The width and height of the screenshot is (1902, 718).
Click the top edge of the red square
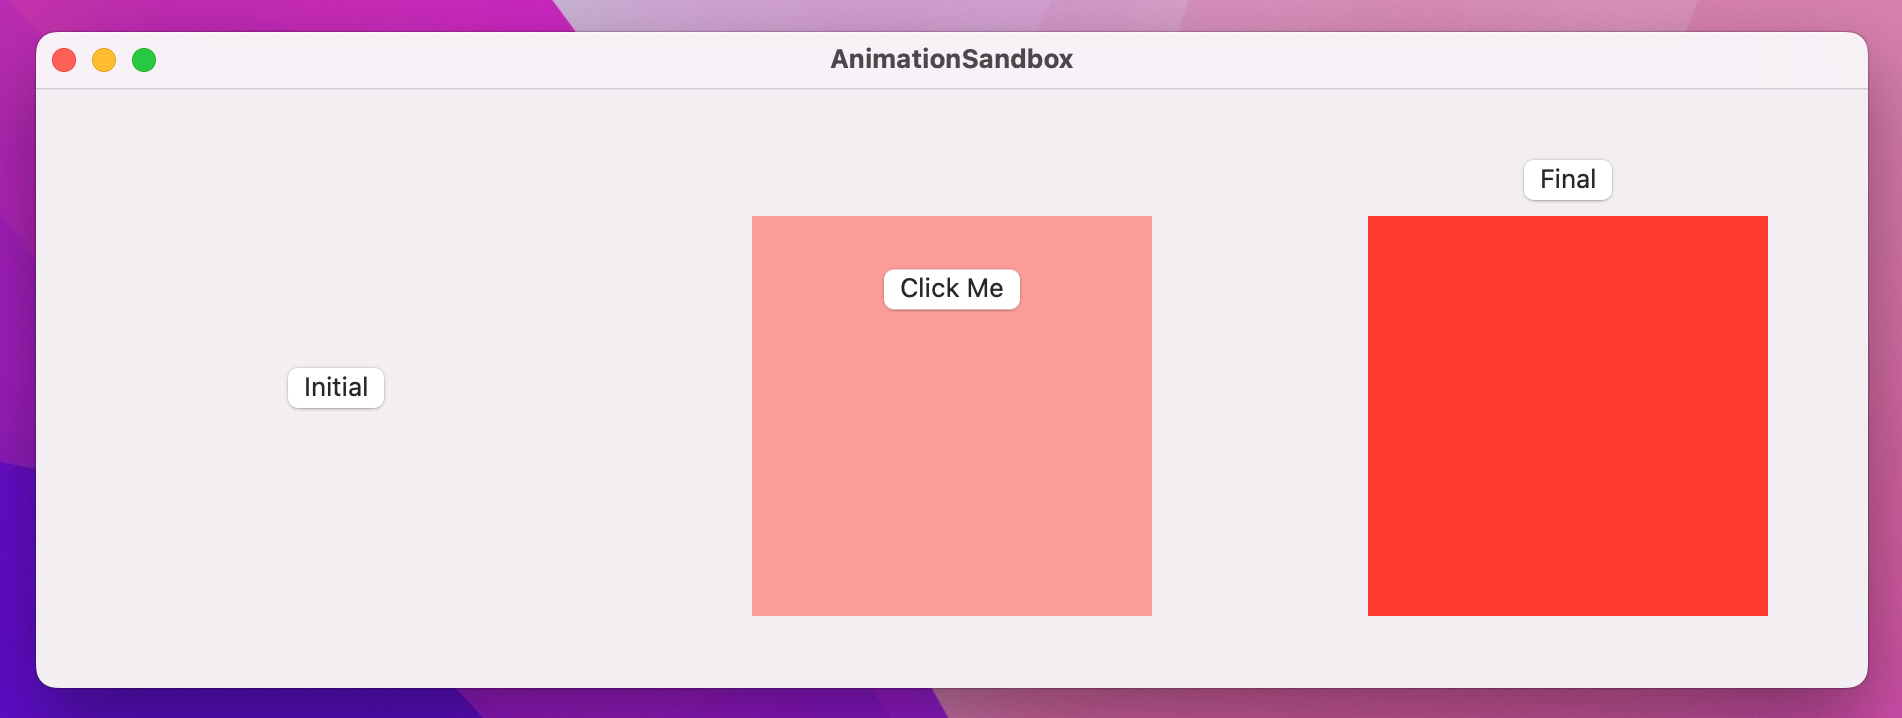[x=1566, y=219]
